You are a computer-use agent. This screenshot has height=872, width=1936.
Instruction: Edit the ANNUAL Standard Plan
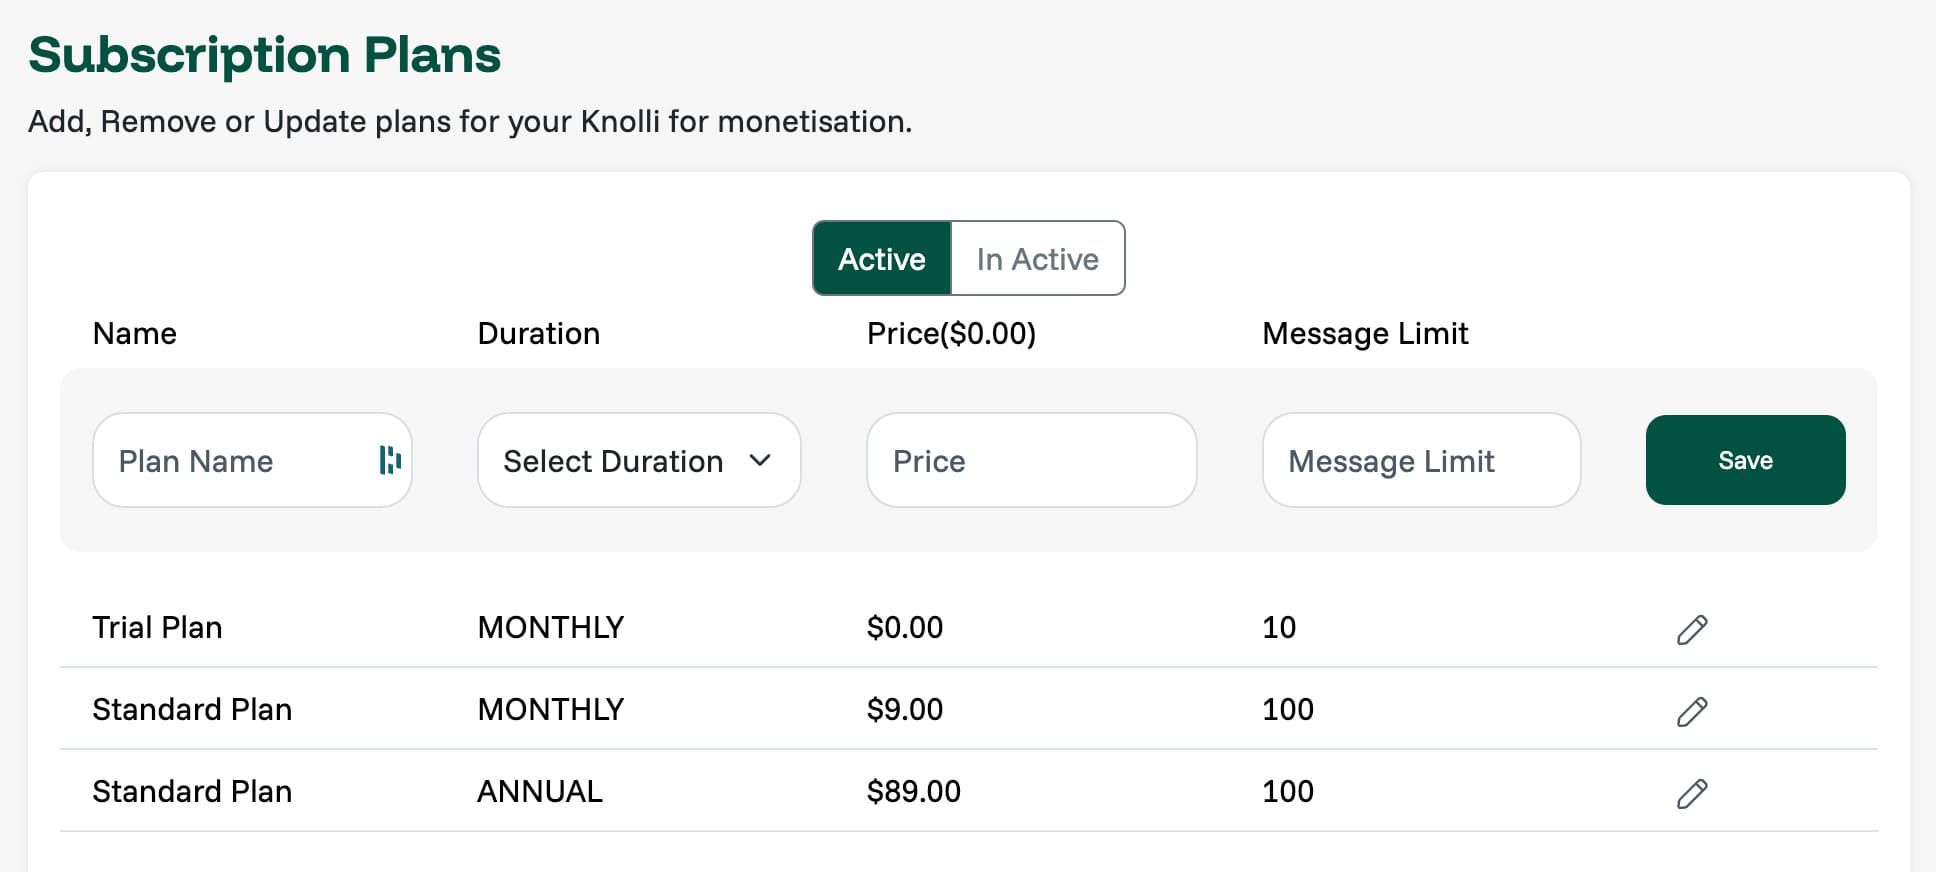tap(1691, 793)
